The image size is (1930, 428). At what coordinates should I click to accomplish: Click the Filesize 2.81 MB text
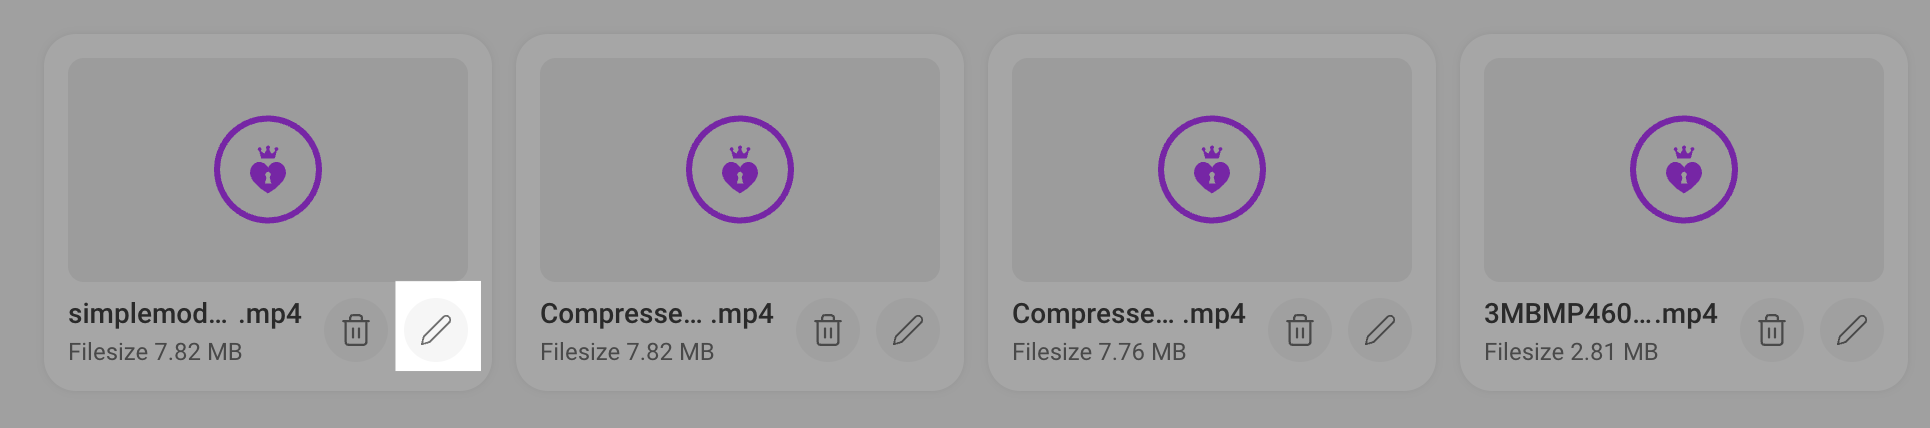click(1570, 352)
